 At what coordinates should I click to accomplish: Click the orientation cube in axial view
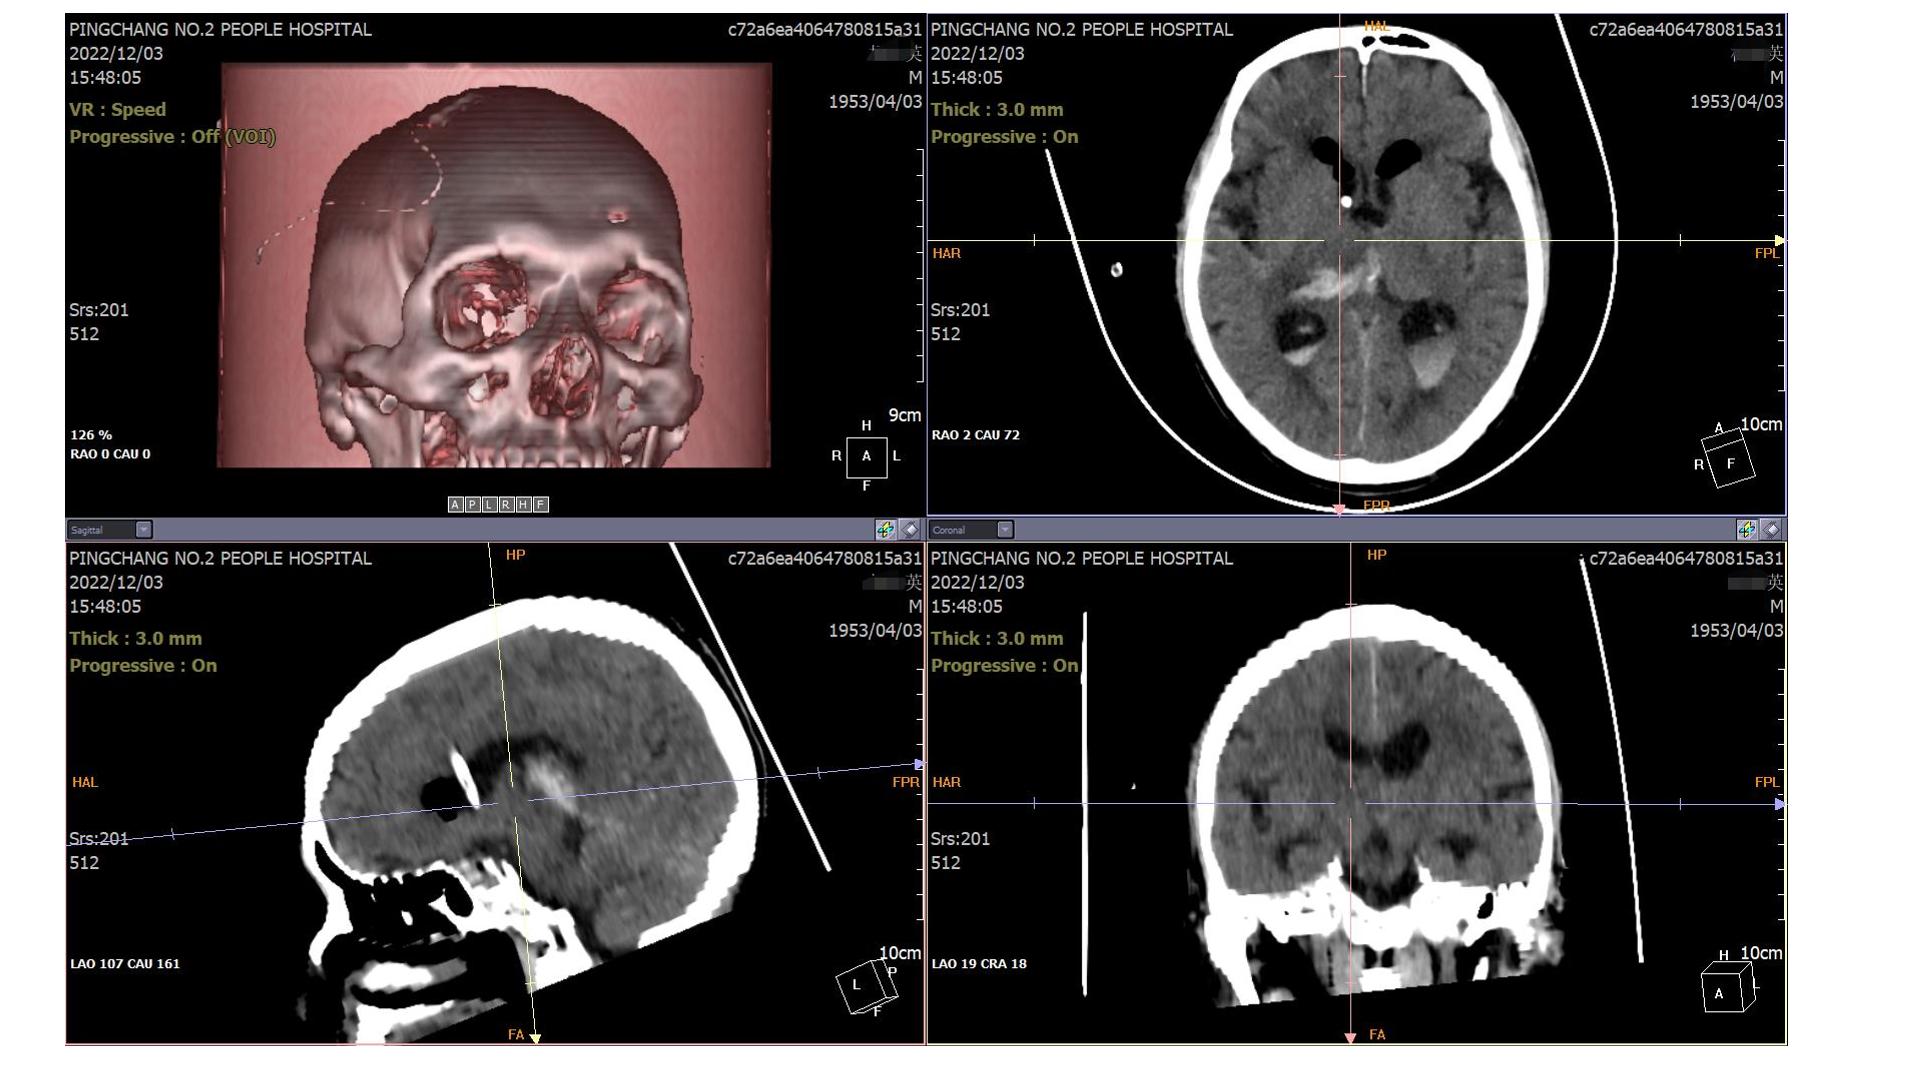click(1727, 462)
